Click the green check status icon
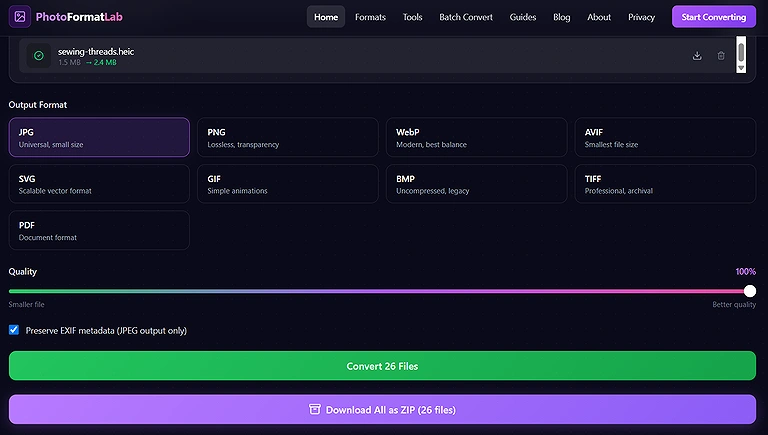The height and width of the screenshot is (435, 768). tap(39, 56)
